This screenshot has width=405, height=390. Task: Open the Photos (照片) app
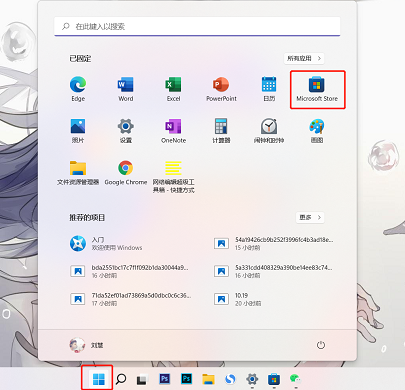tap(78, 130)
